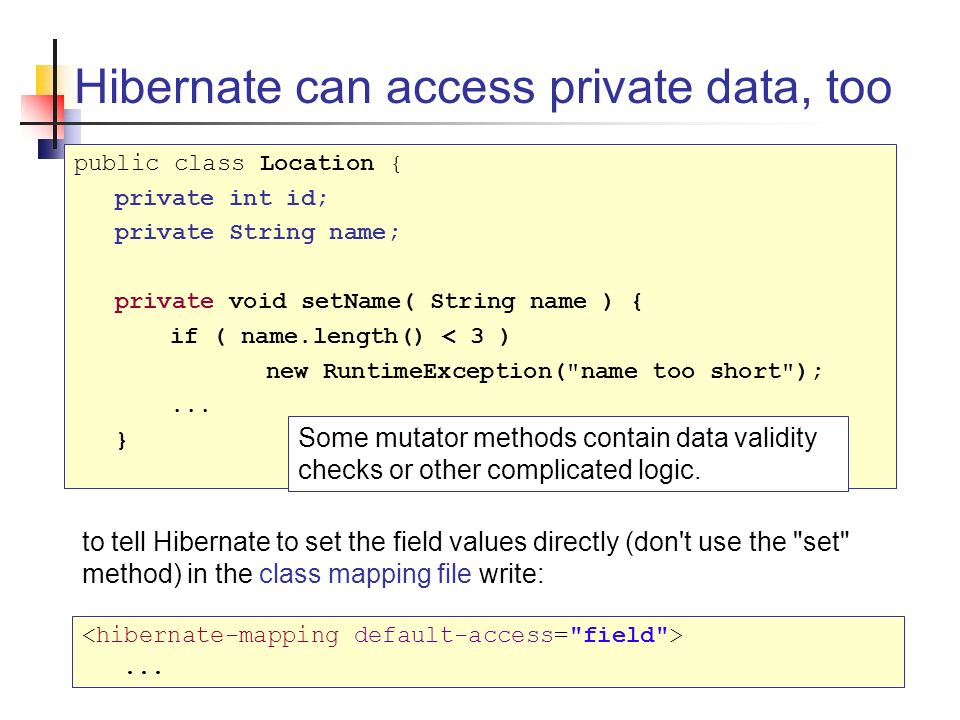Viewport: 960px width, 720px height.
Task: Click the "name too short" string literal
Action: 680,372
